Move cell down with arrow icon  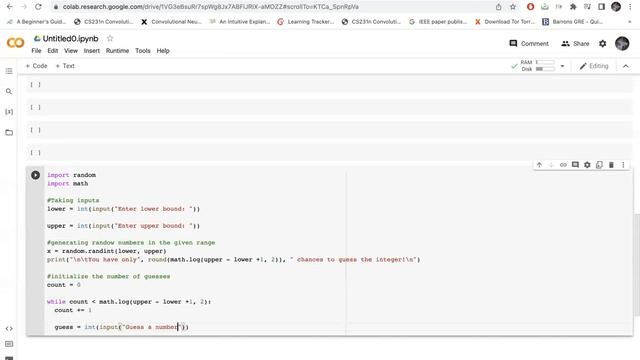coord(551,165)
